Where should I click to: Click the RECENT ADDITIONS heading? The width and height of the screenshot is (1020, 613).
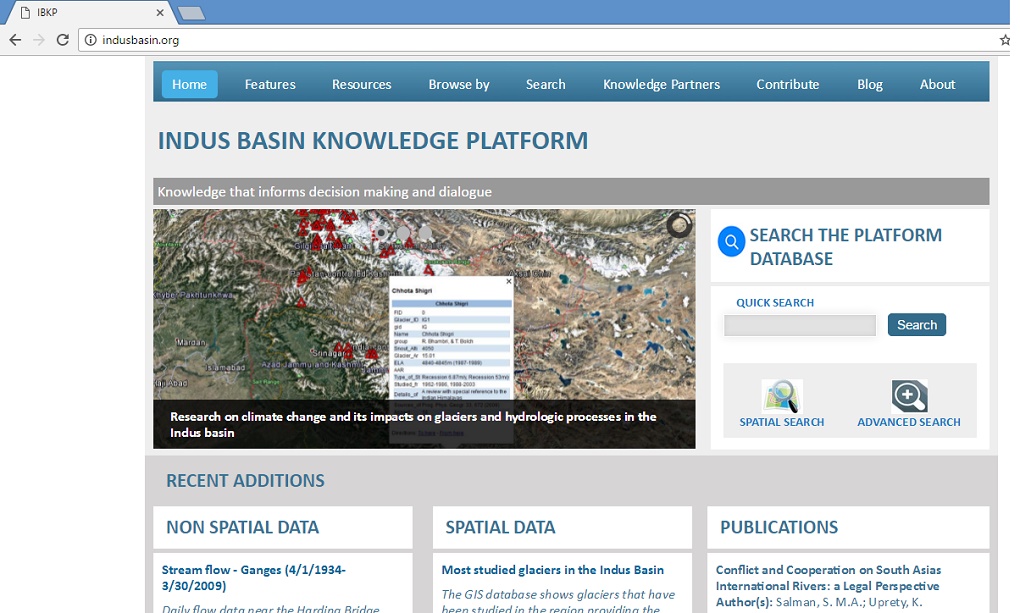click(x=245, y=481)
